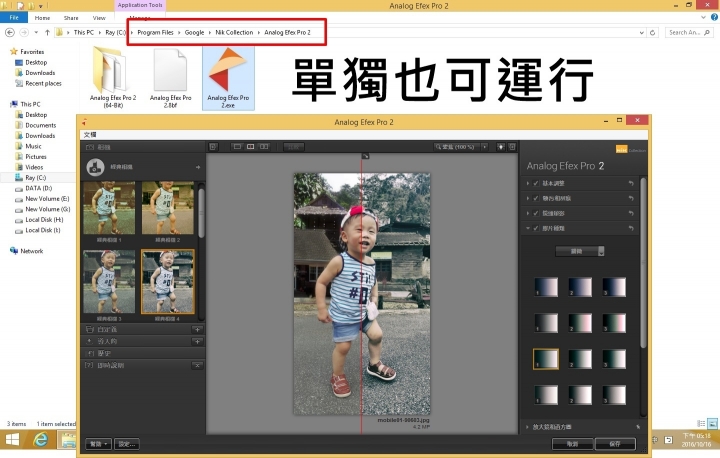This screenshot has width=720, height=458.
Task: Uncheck the third filter section checkbox
Action: (536, 213)
